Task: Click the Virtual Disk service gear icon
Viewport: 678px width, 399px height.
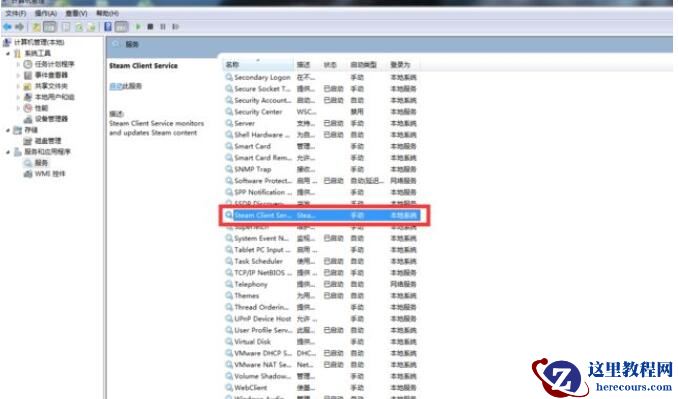Action: 229,342
